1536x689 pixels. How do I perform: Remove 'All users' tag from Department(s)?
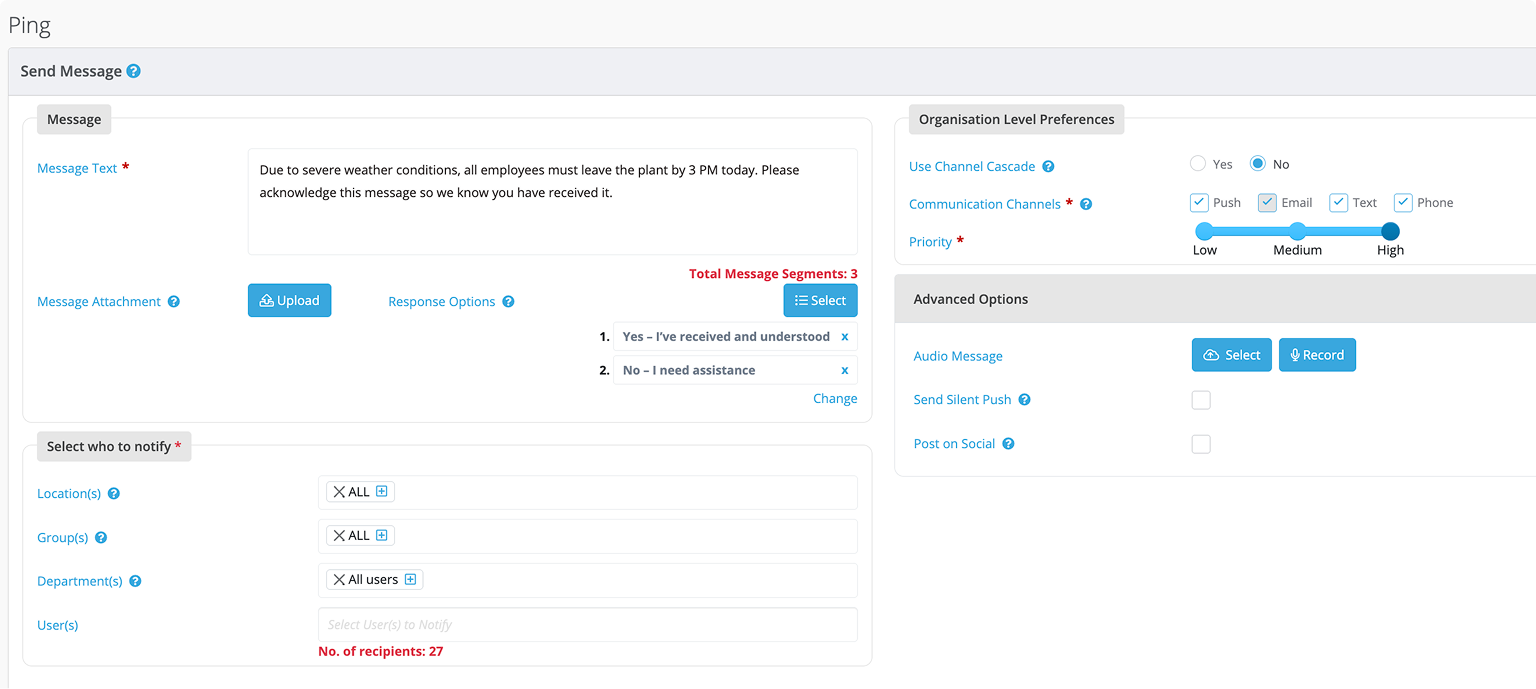[339, 580]
